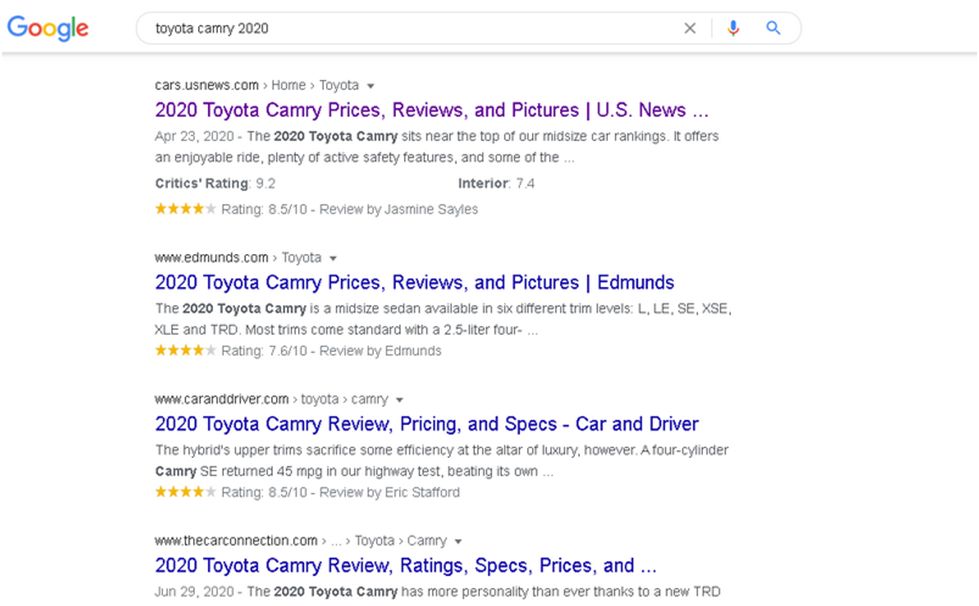Submit search with magnifying glass icon

pos(773,28)
